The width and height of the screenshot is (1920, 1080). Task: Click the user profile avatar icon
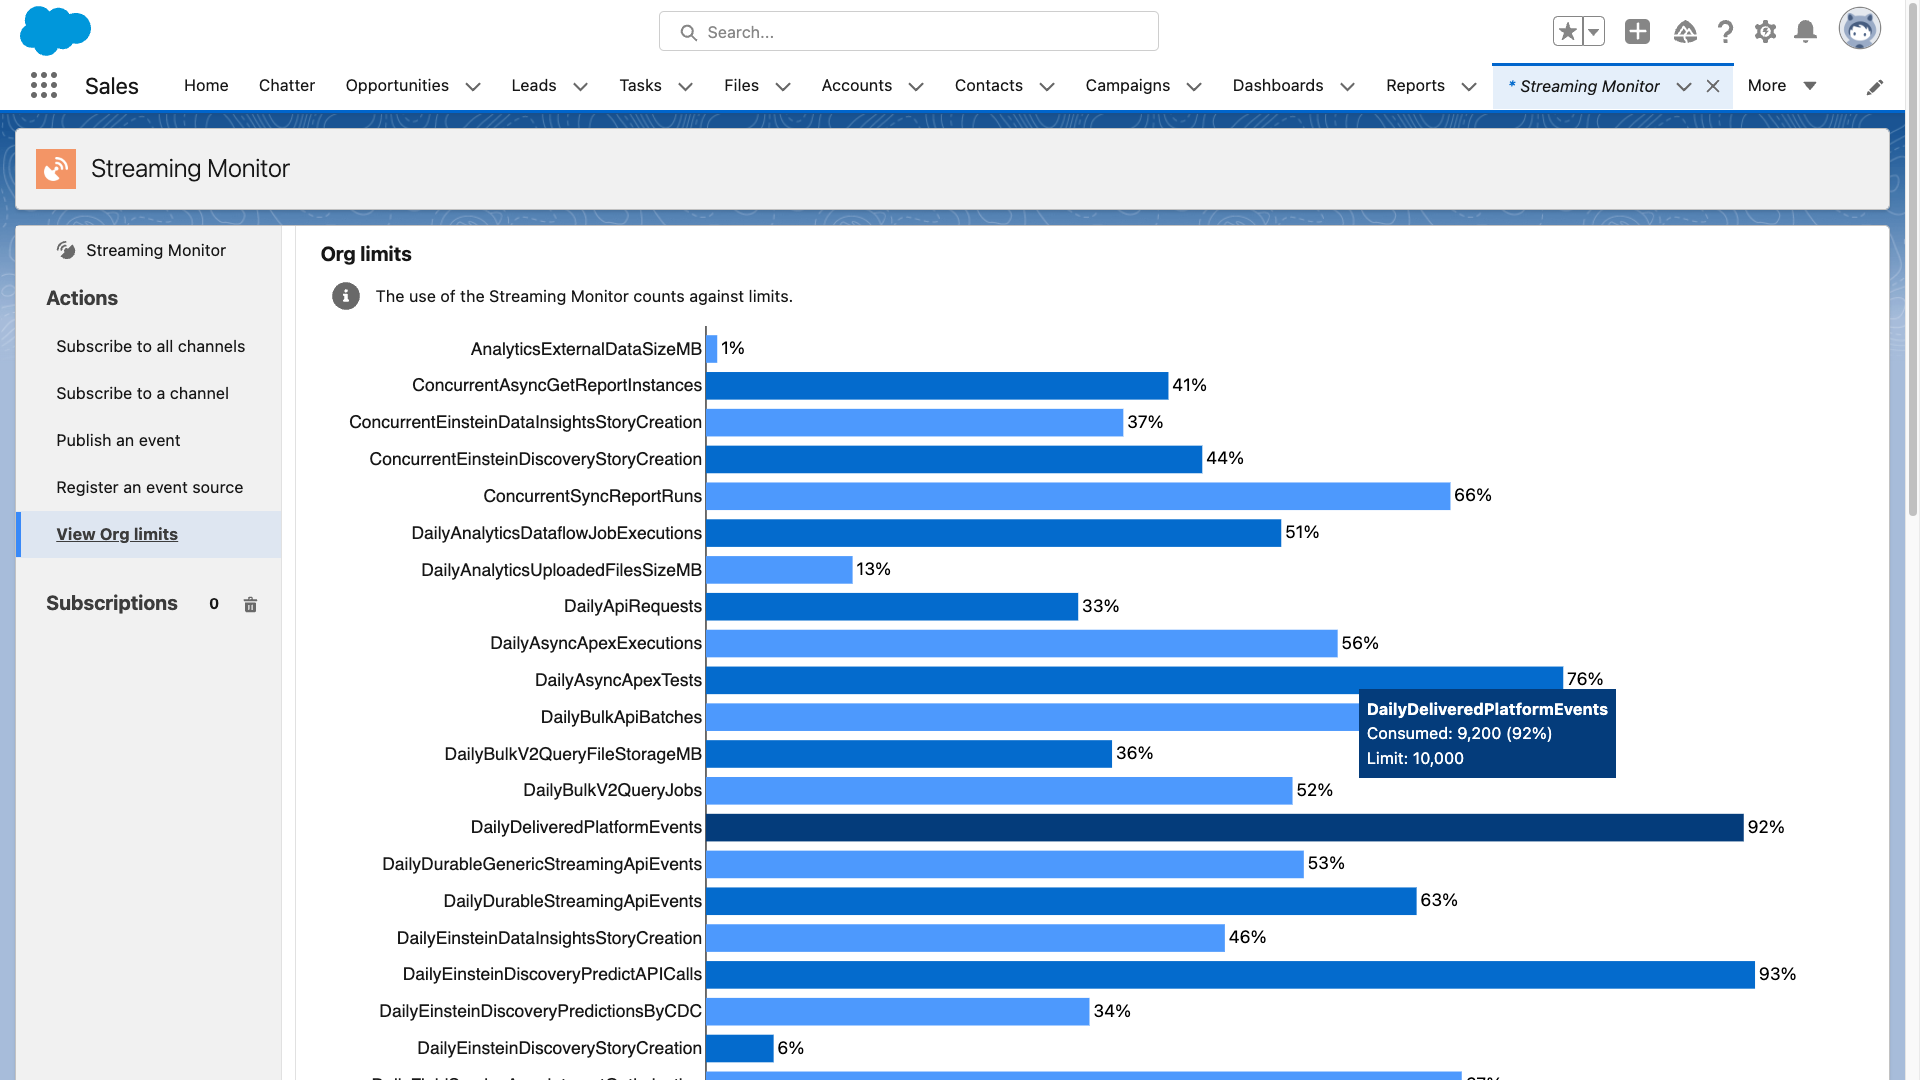[1861, 30]
